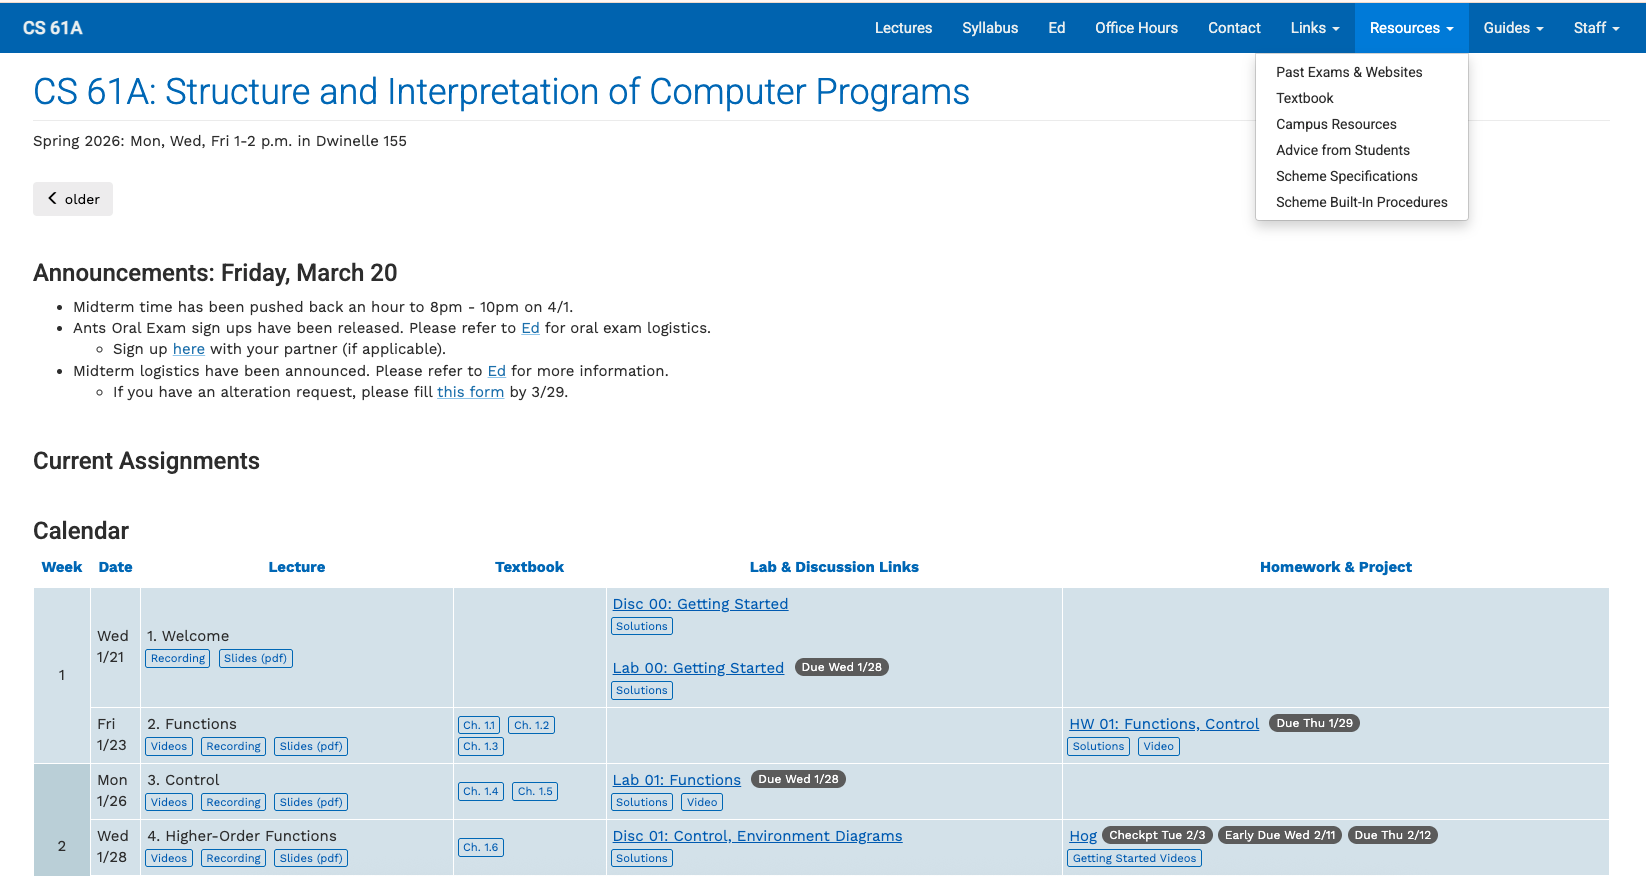Screen dimensions: 1646x876
Task: Open Ch. 1.6 textbook chapter badge
Action: (x=480, y=847)
